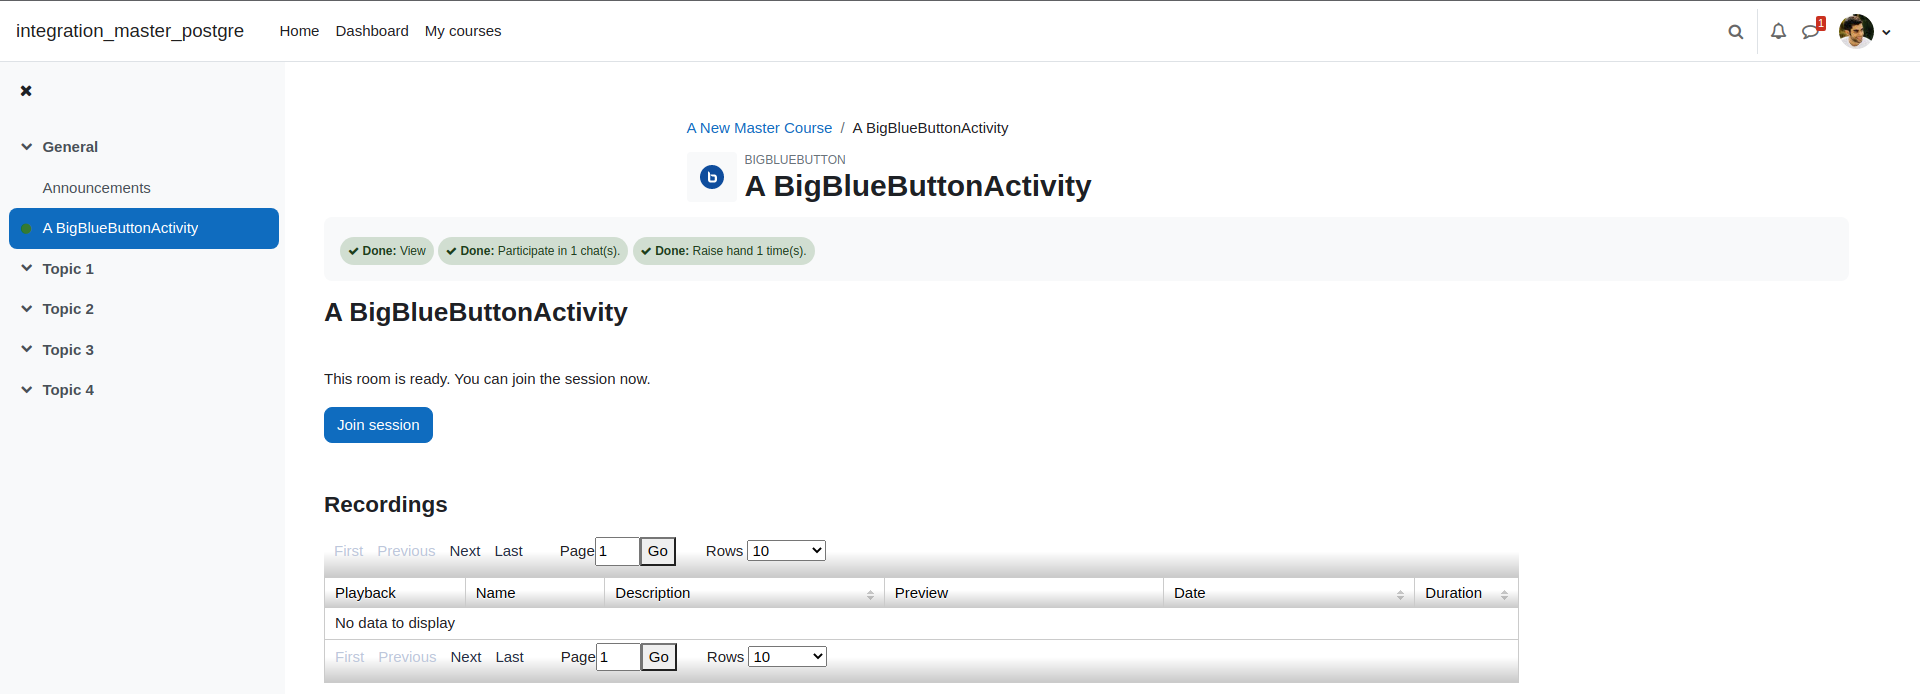Open the bottom Rows dropdown
Screen dimensions: 1920x694
click(x=787, y=657)
